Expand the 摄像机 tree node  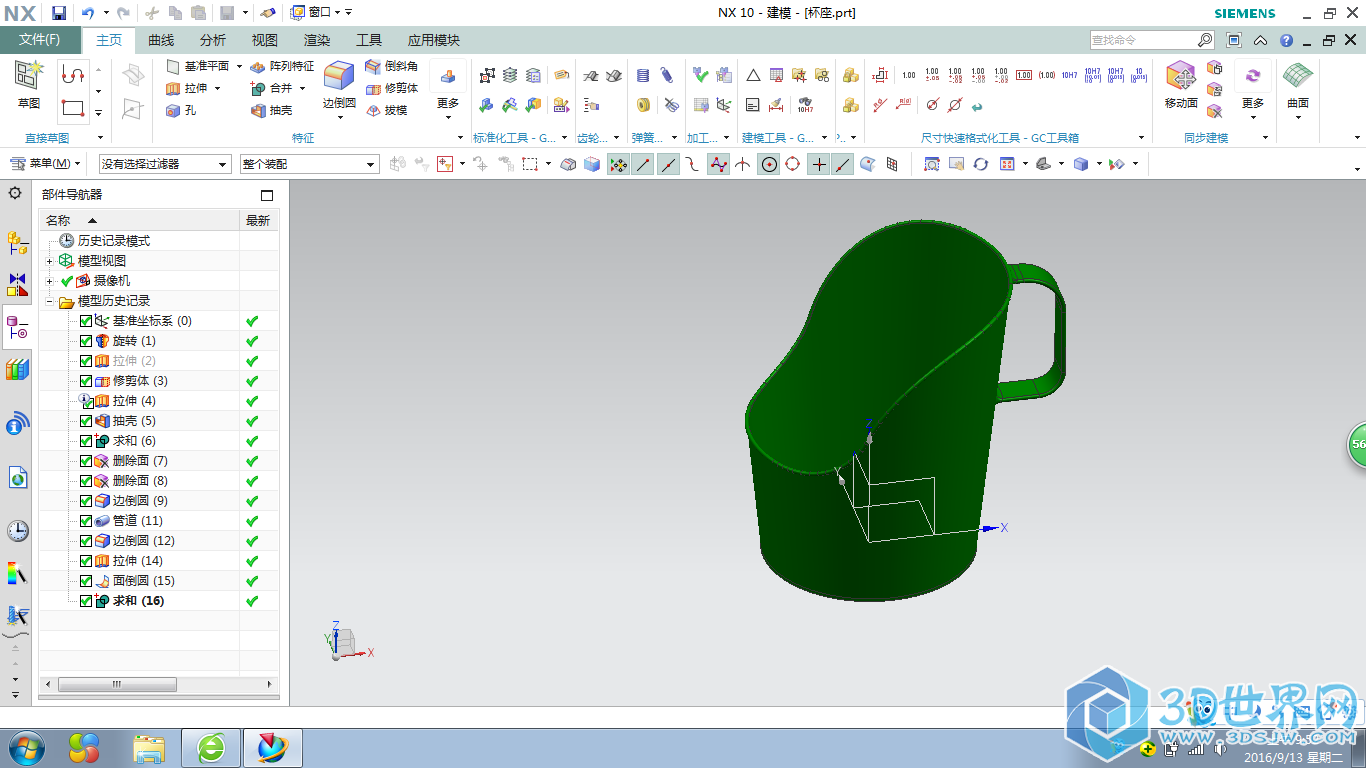point(50,281)
